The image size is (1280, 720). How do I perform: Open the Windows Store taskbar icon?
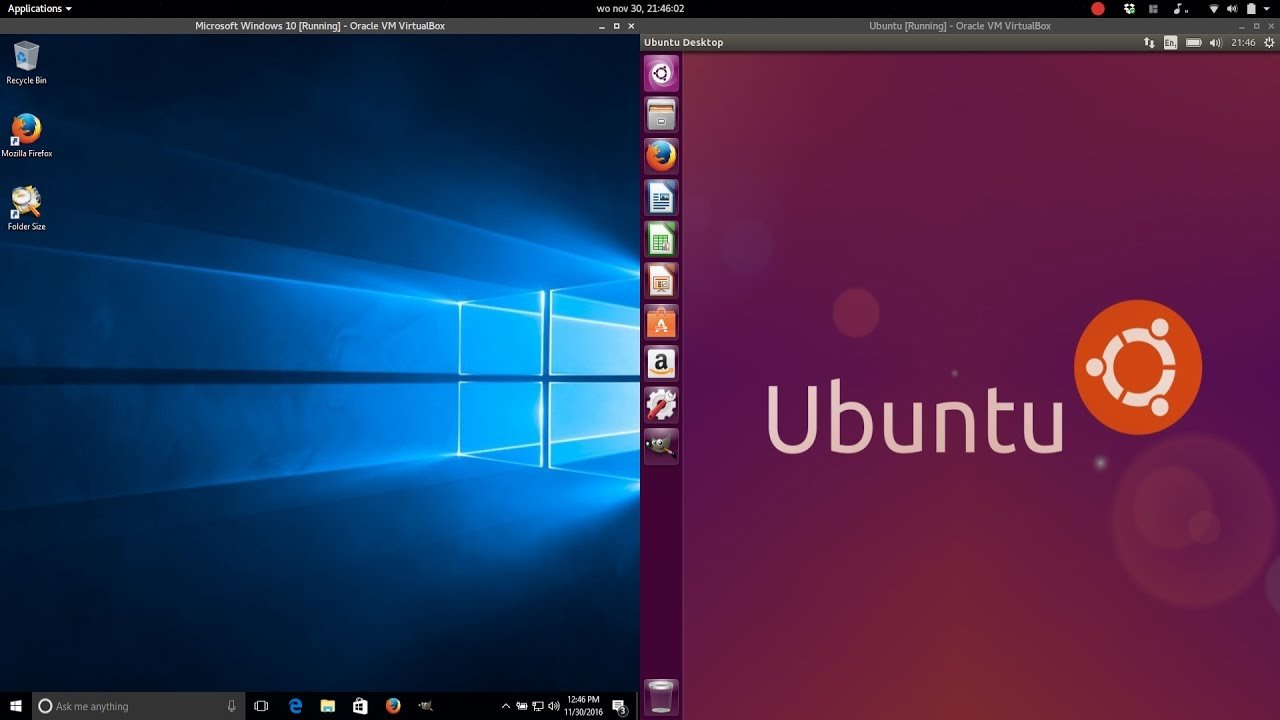coord(360,706)
